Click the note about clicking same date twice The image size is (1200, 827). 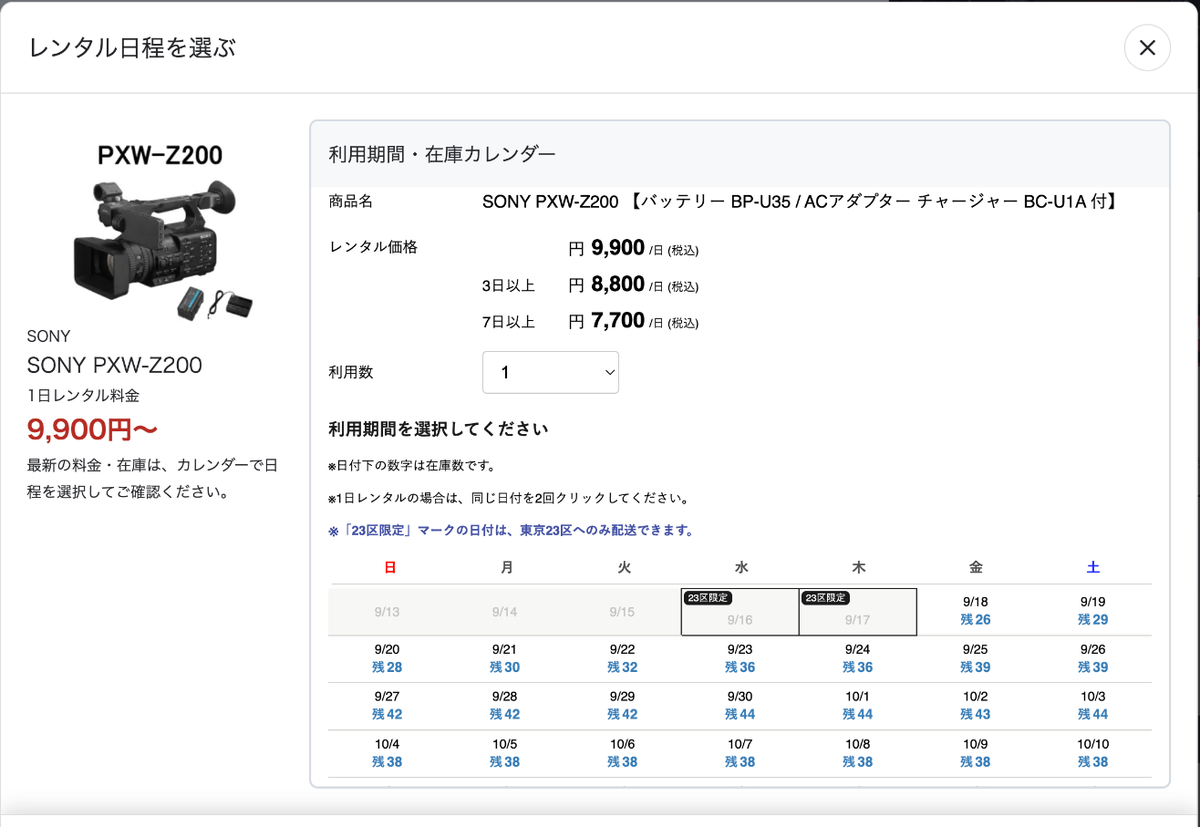(508, 498)
